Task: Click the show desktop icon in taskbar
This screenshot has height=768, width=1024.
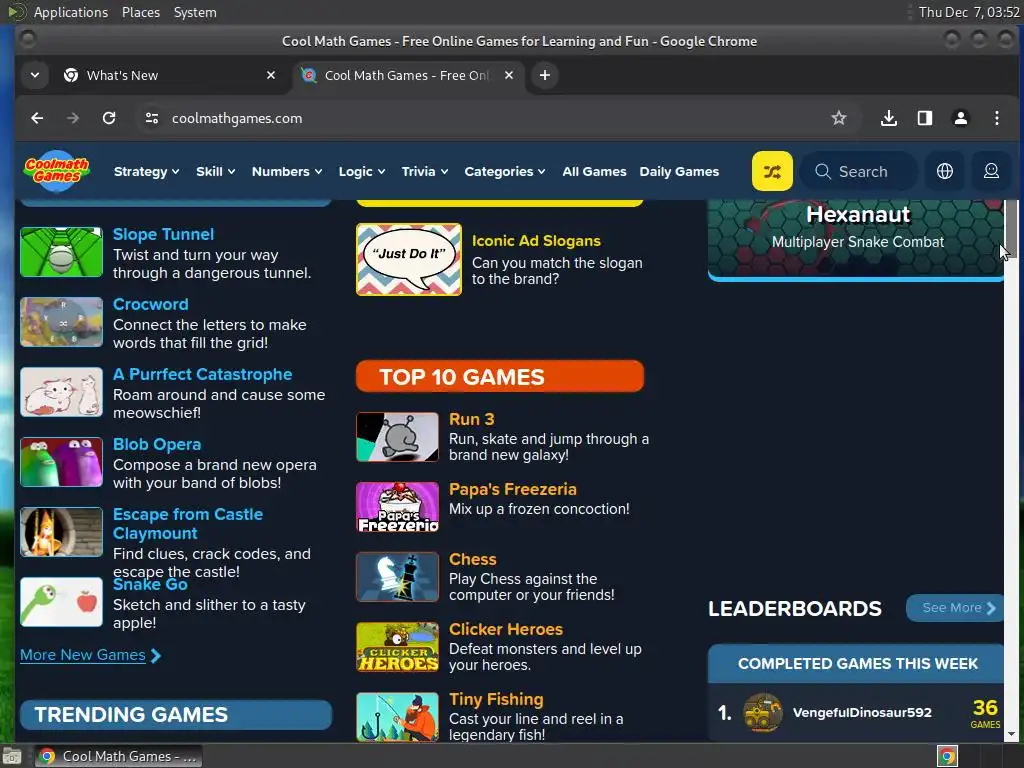Action: pyautogui.click(x=12, y=756)
